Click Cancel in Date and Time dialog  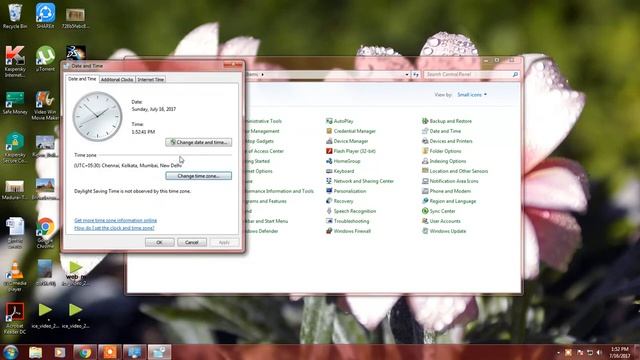192,242
